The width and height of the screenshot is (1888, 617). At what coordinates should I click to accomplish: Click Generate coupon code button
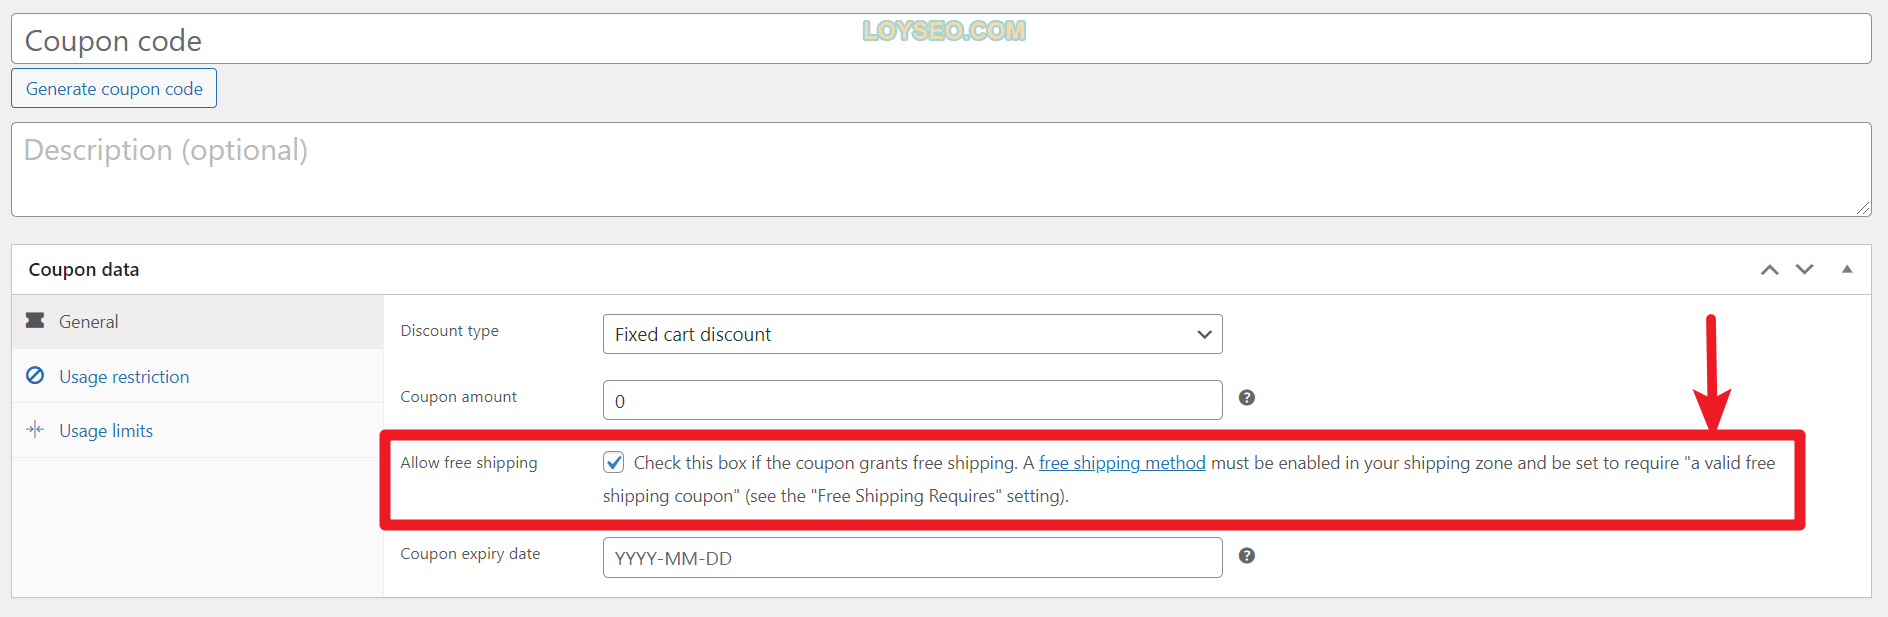point(114,88)
